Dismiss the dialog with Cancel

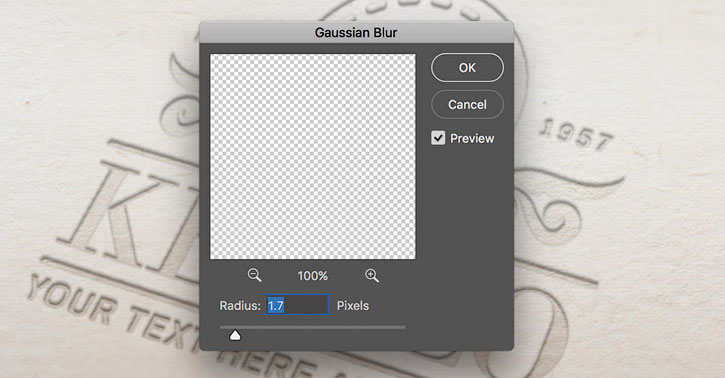pyautogui.click(x=467, y=104)
